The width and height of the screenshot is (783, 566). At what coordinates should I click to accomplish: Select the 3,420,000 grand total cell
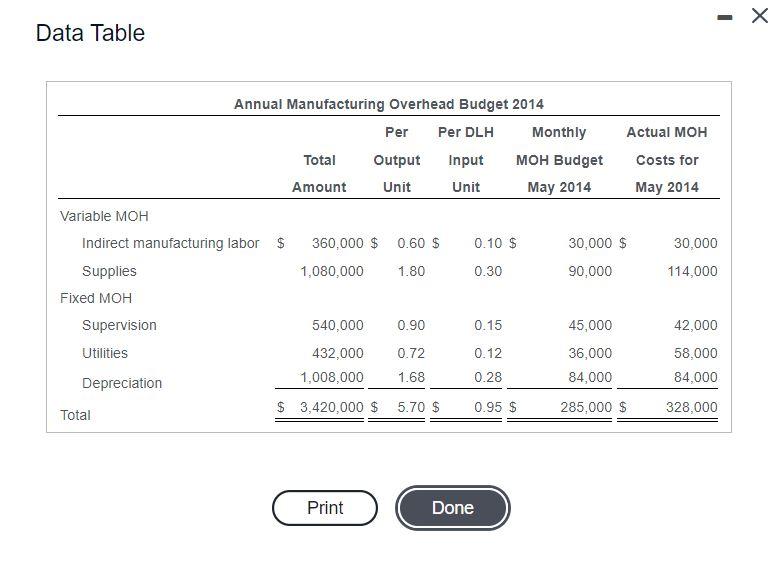click(332, 407)
